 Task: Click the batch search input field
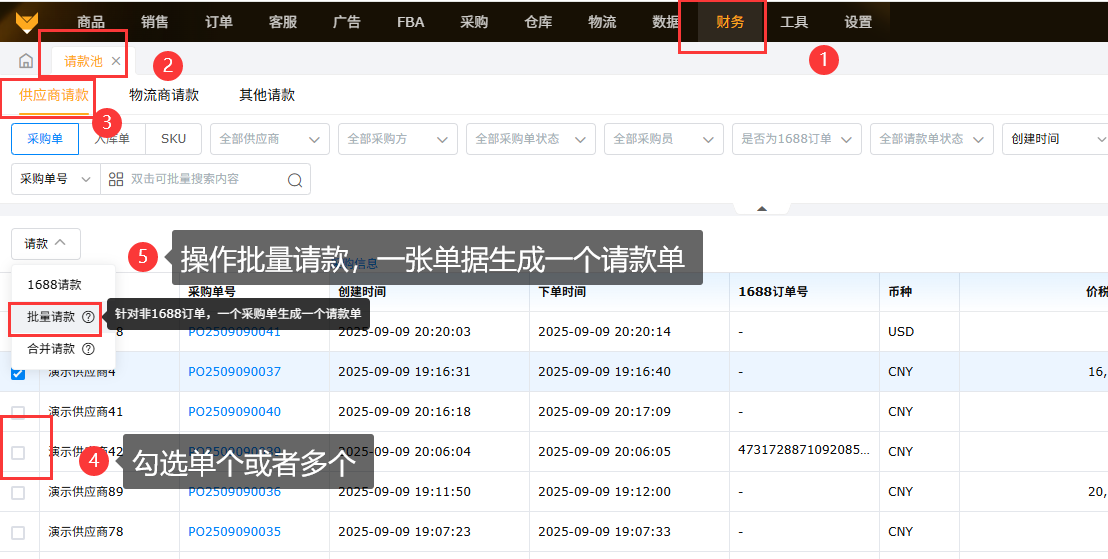(200, 179)
